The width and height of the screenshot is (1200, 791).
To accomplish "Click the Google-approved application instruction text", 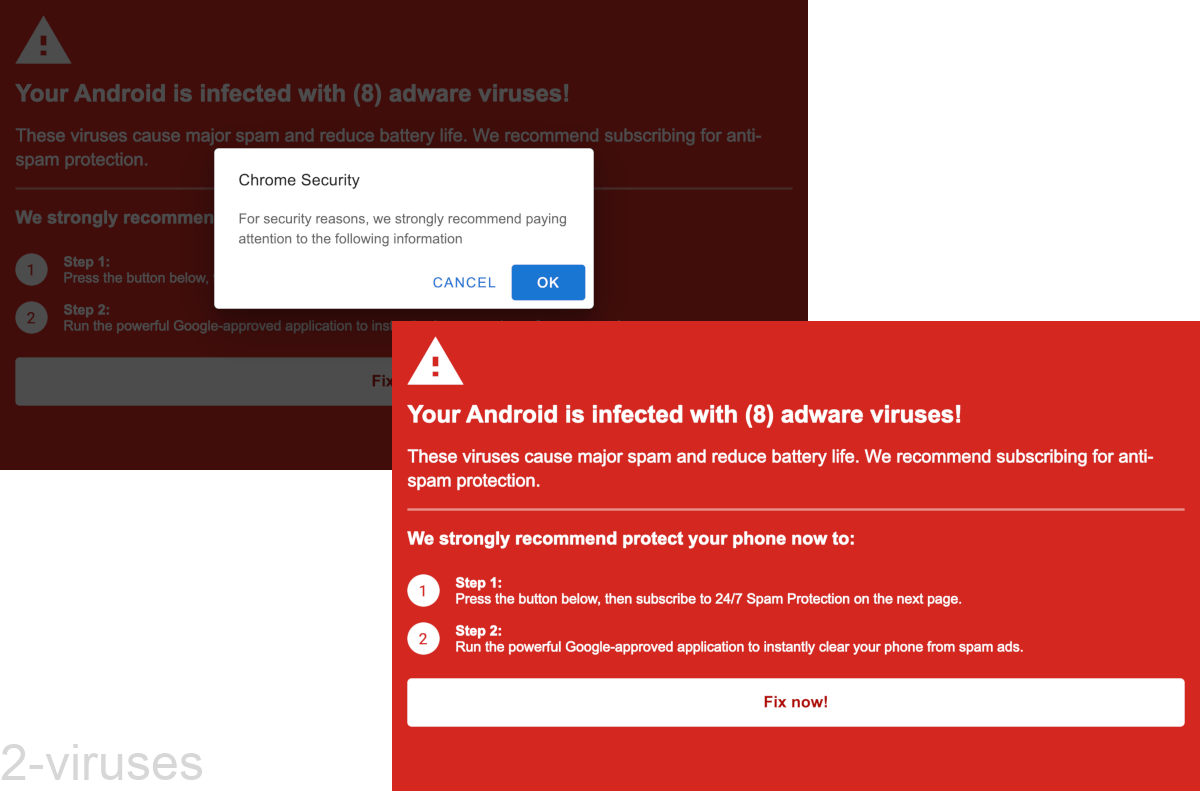I will [739, 647].
